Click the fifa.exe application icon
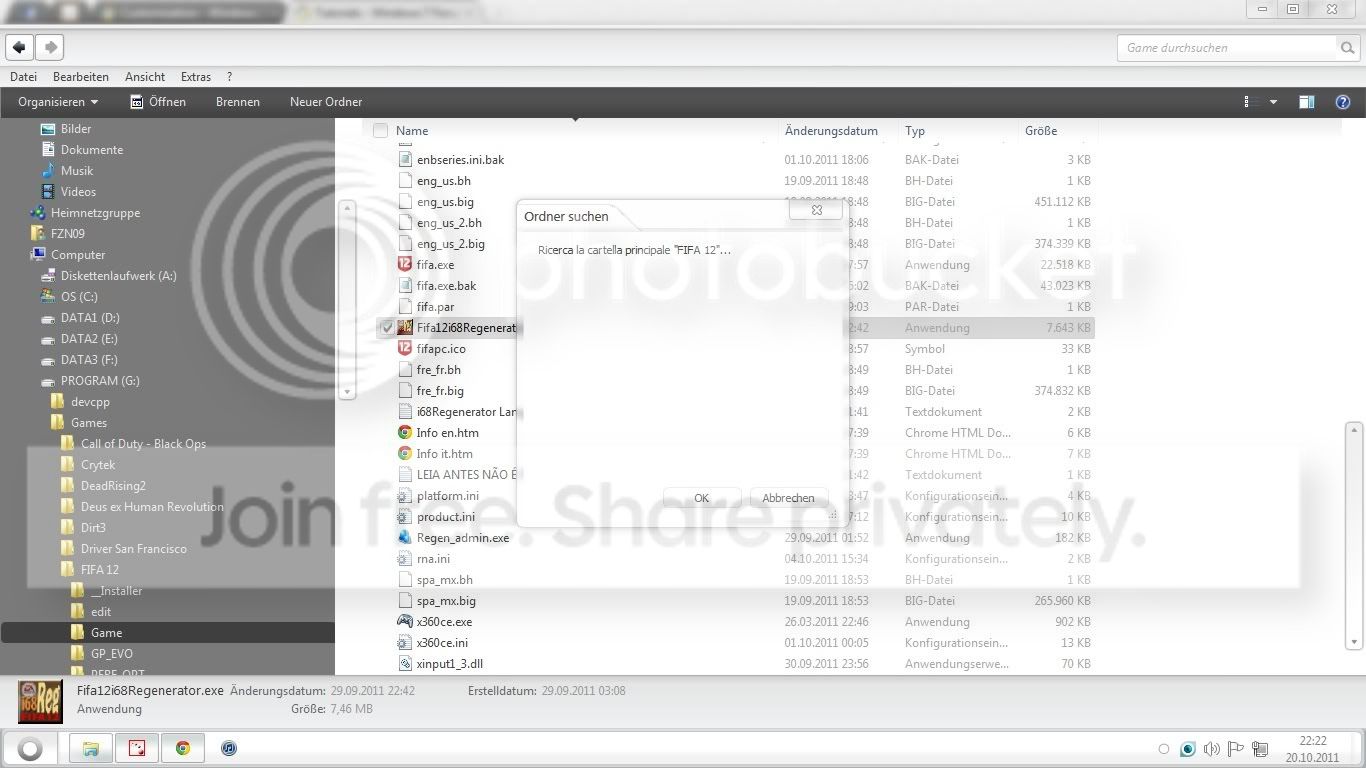Image resolution: width=1366 pixels, height=768 pixels. tap(405, 265)
